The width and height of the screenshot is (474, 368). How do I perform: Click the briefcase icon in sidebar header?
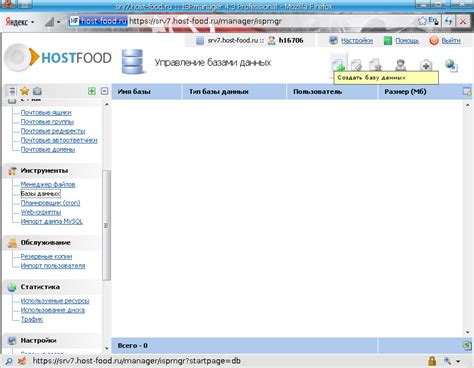pyautogui.click(x=37, y=91)
